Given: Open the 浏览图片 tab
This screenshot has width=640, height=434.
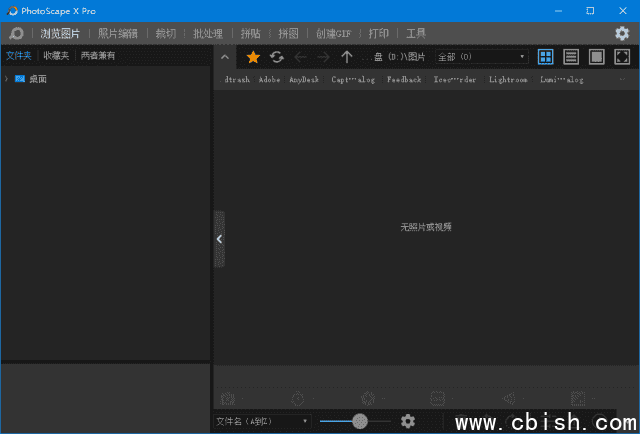Looking at the screenshot, I should 60,33.
